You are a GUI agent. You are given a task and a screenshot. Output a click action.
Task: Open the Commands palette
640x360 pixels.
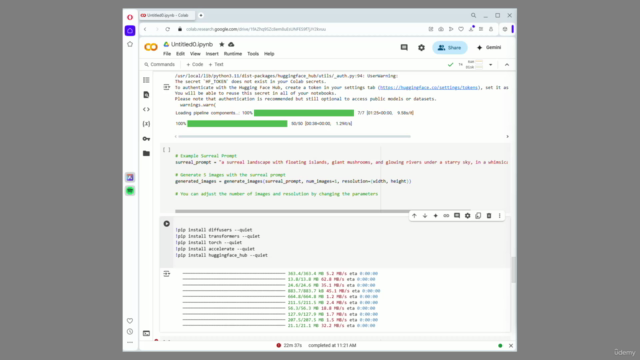(159, 64)
